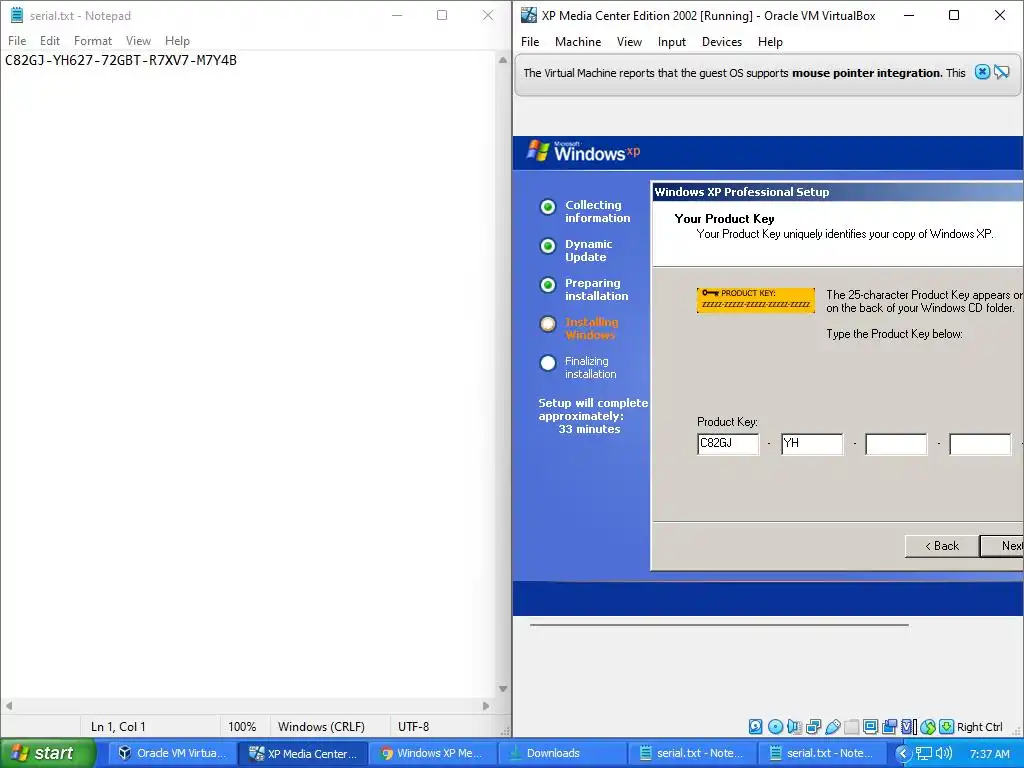The height and width of the screenshot is (768, 1024).
Task: Open Notepad Help menu
Action: click(x=177, y=40)
